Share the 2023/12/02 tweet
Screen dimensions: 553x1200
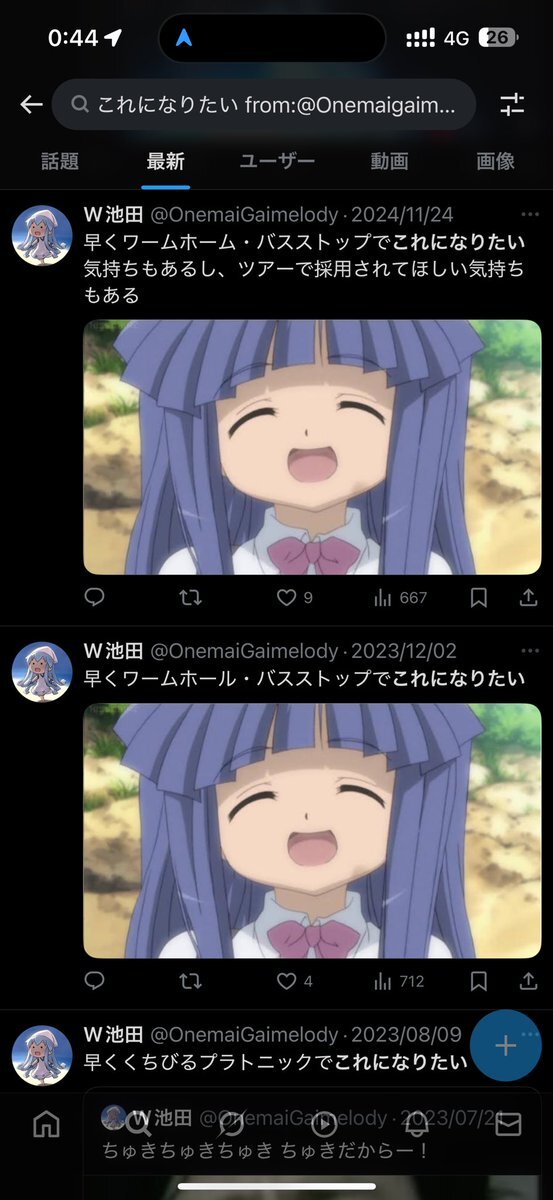pos(528,981)
